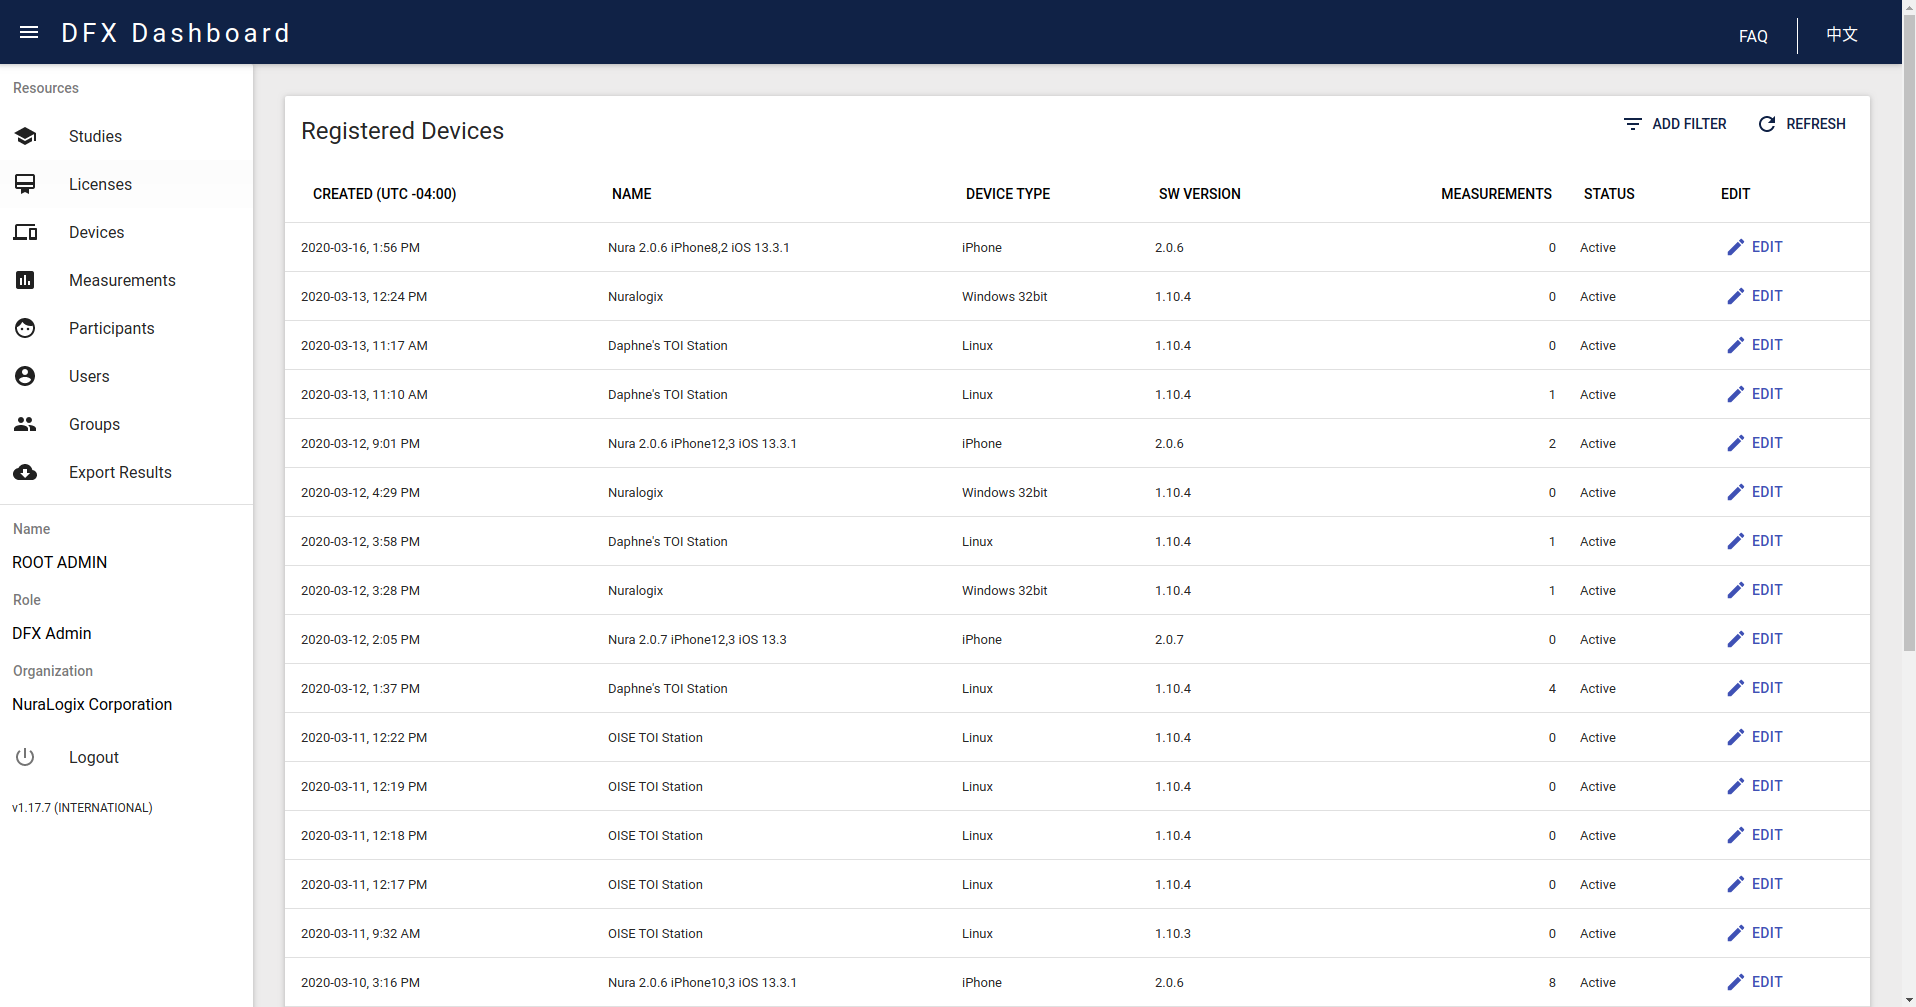Click pencil icon for 2020-03-12, 1:37 PM row
1916x1007 pixels.
(1736, 688)
